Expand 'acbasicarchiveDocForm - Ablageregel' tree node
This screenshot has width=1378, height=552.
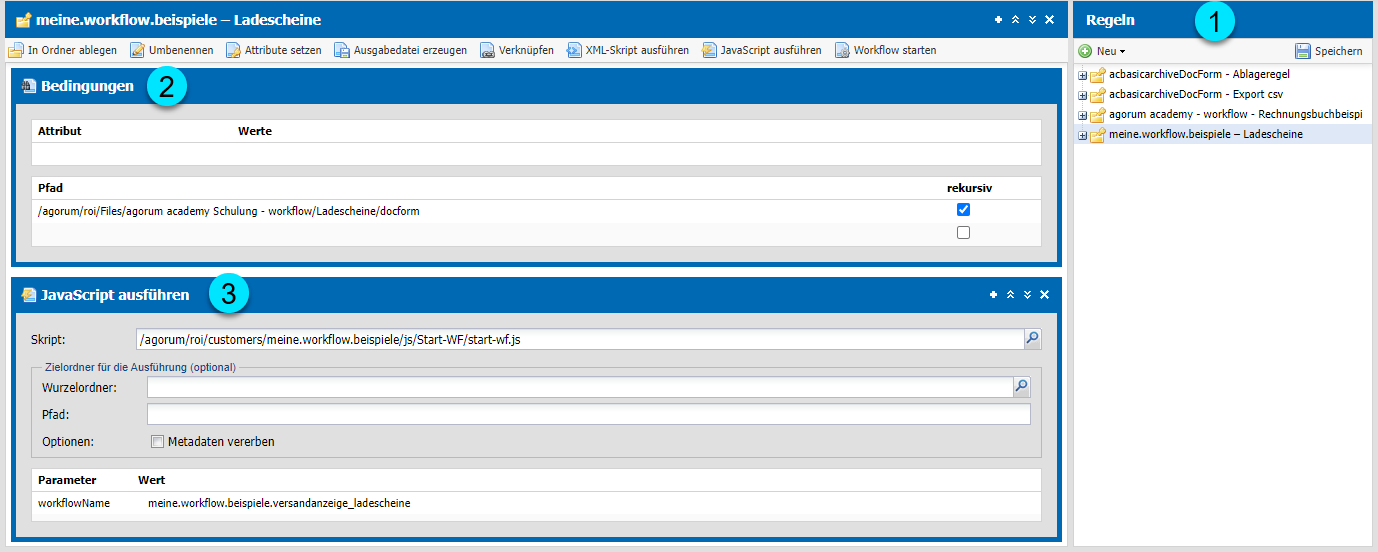[x=1082, y=75]
